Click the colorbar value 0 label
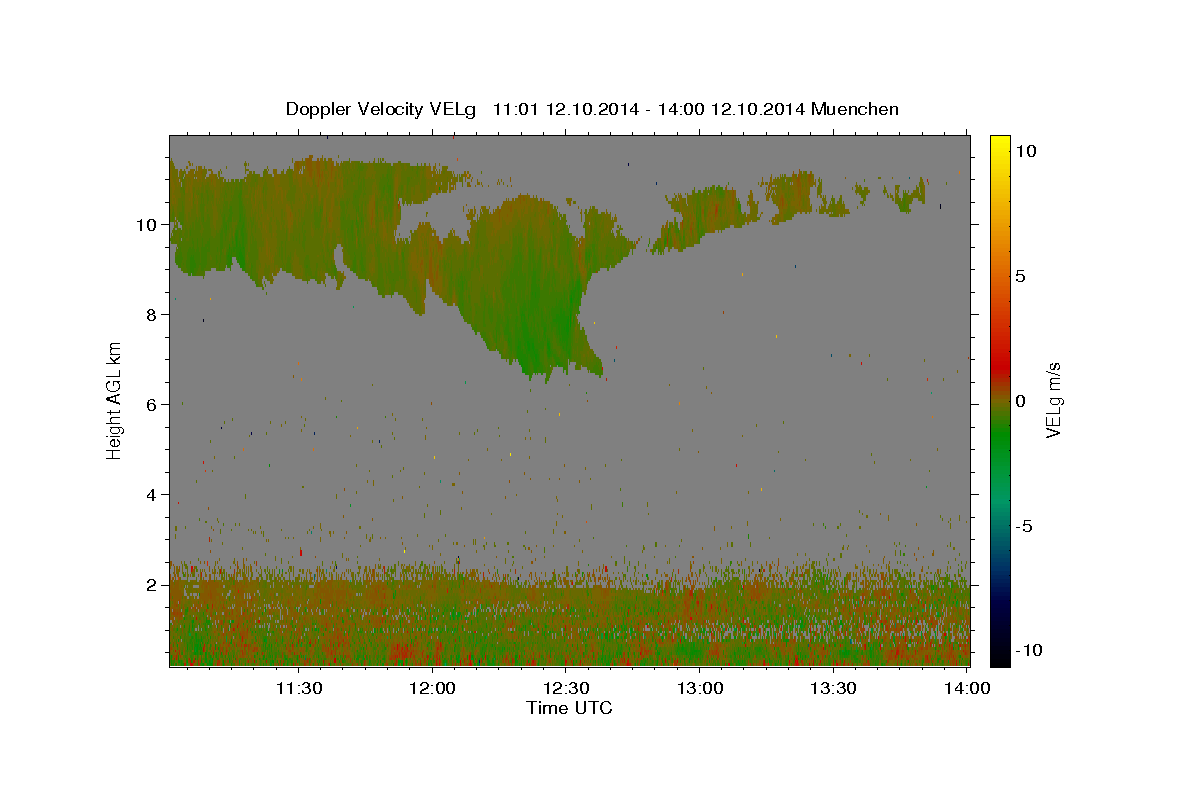 click(x=1020, y=401)
